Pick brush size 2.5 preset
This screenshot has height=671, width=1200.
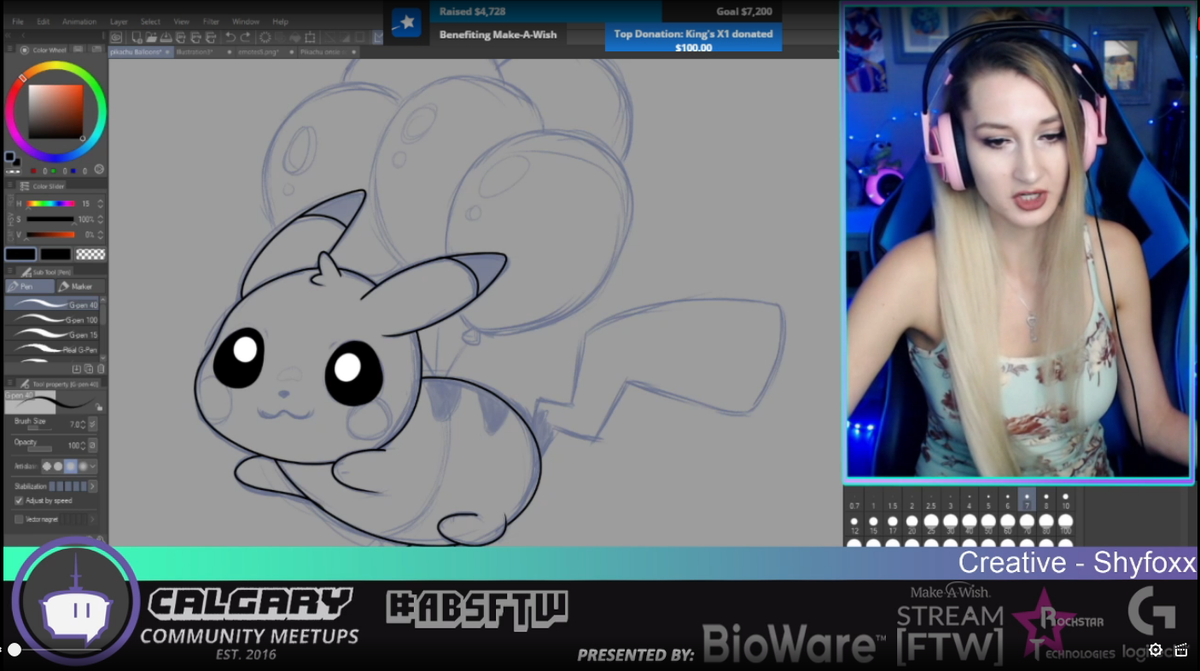point(931,500)
